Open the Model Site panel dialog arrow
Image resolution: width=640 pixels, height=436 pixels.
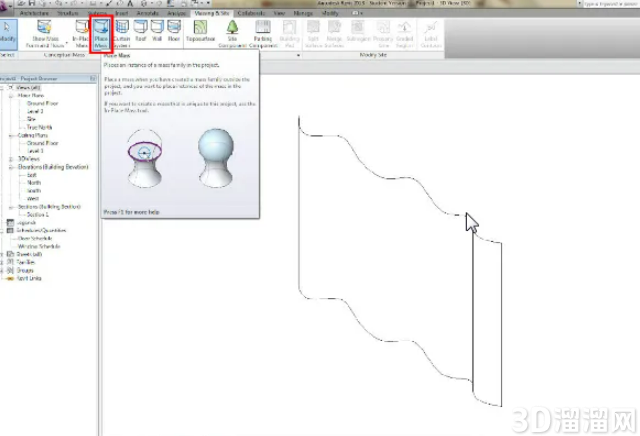(298, 55)
